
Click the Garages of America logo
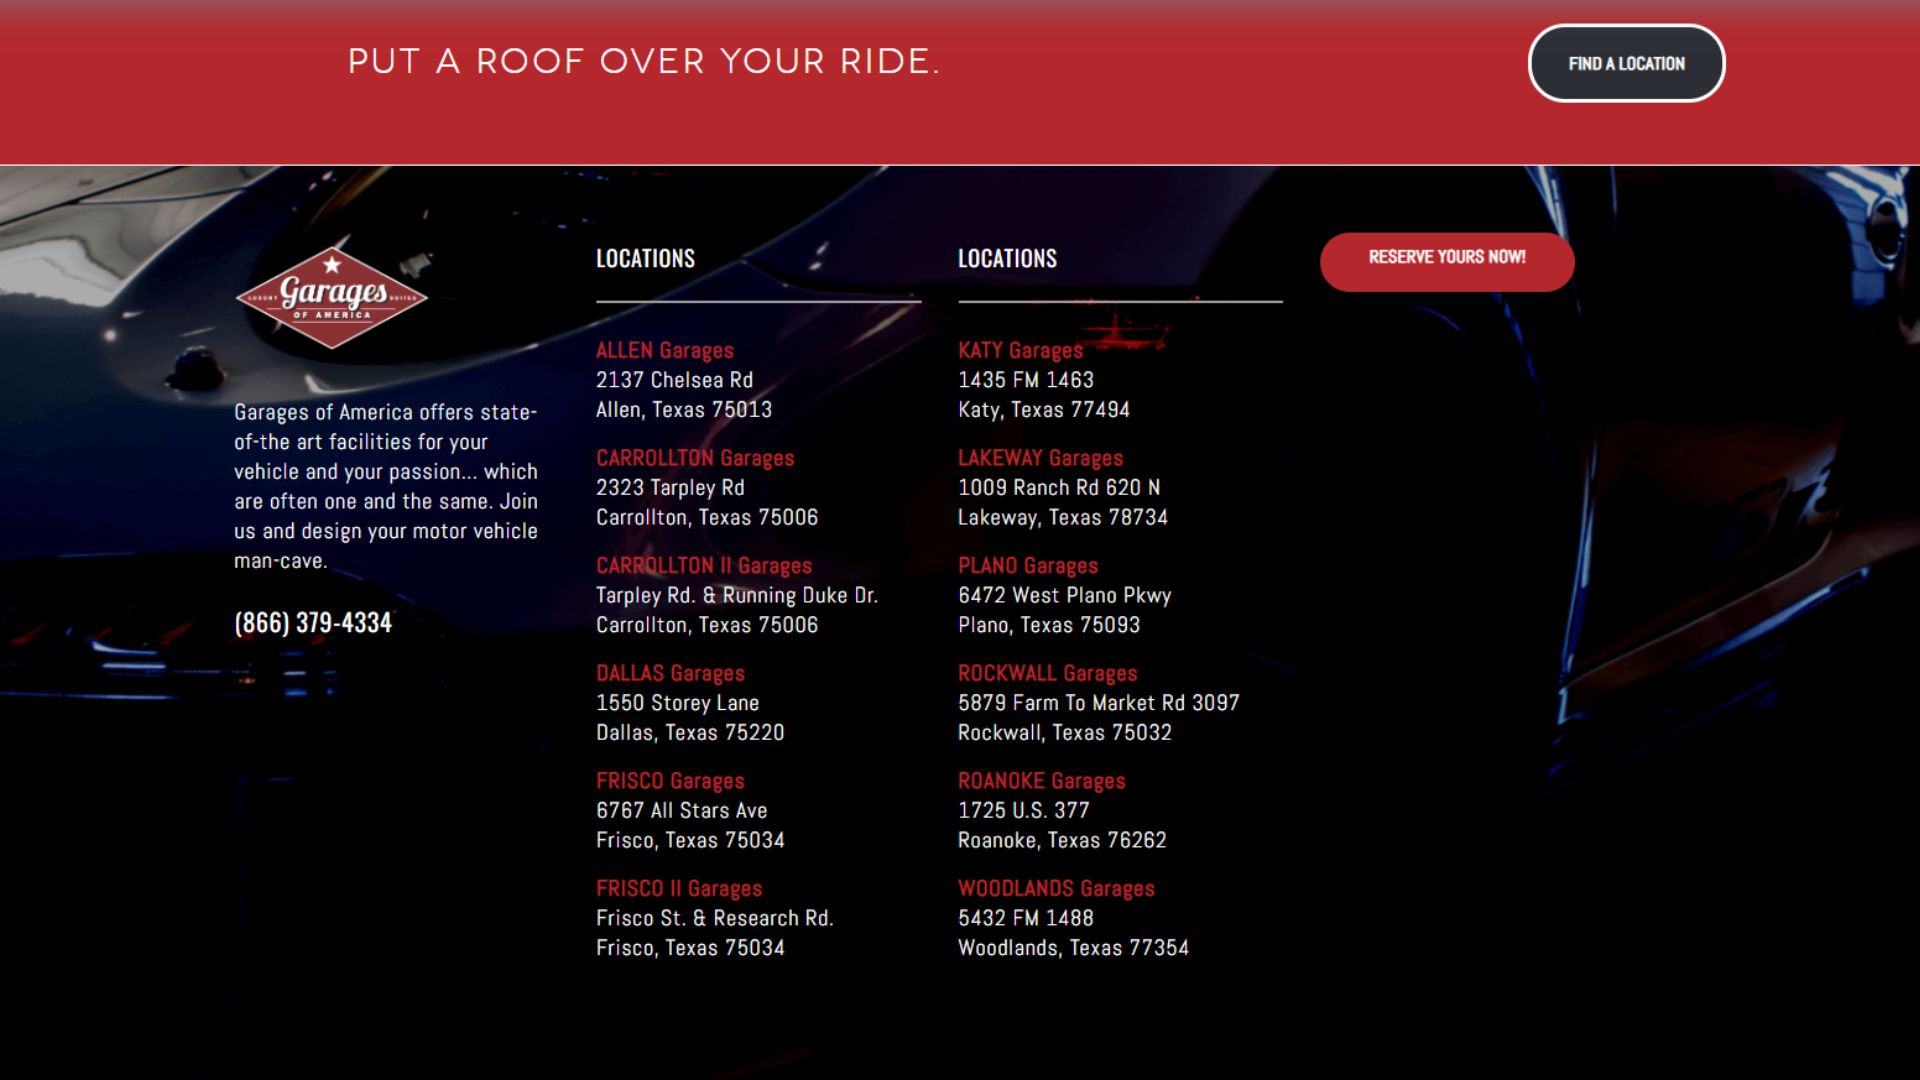(332, 297)
